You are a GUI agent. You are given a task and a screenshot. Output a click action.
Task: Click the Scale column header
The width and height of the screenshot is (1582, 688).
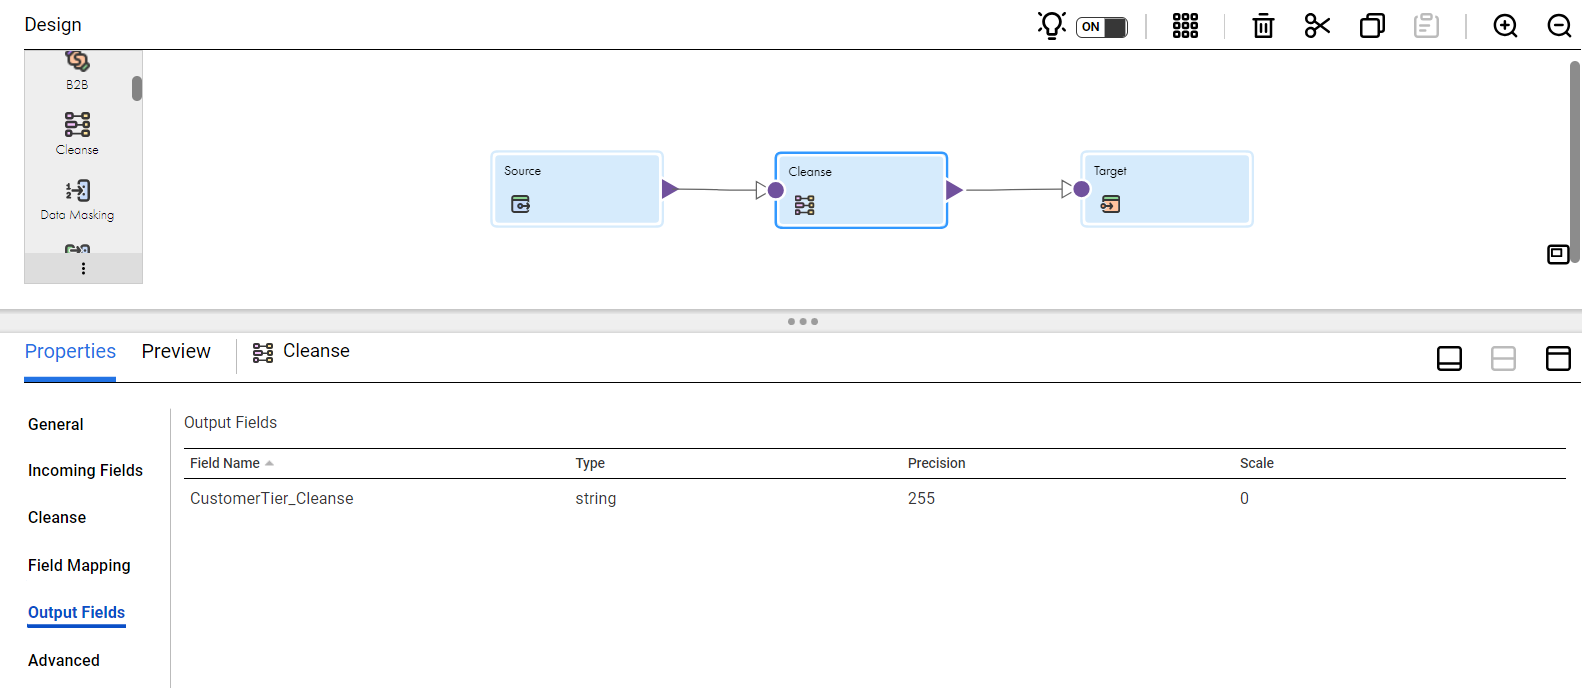(x=1256, y=463)
